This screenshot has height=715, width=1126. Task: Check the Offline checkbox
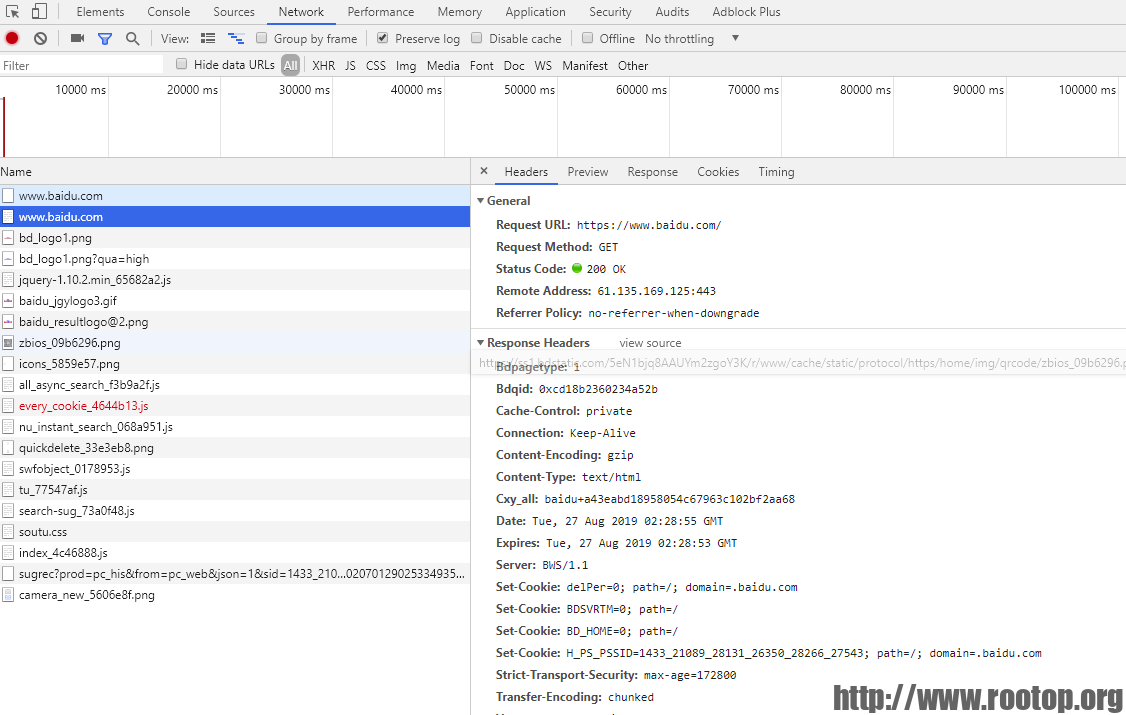tap(588, 38)
